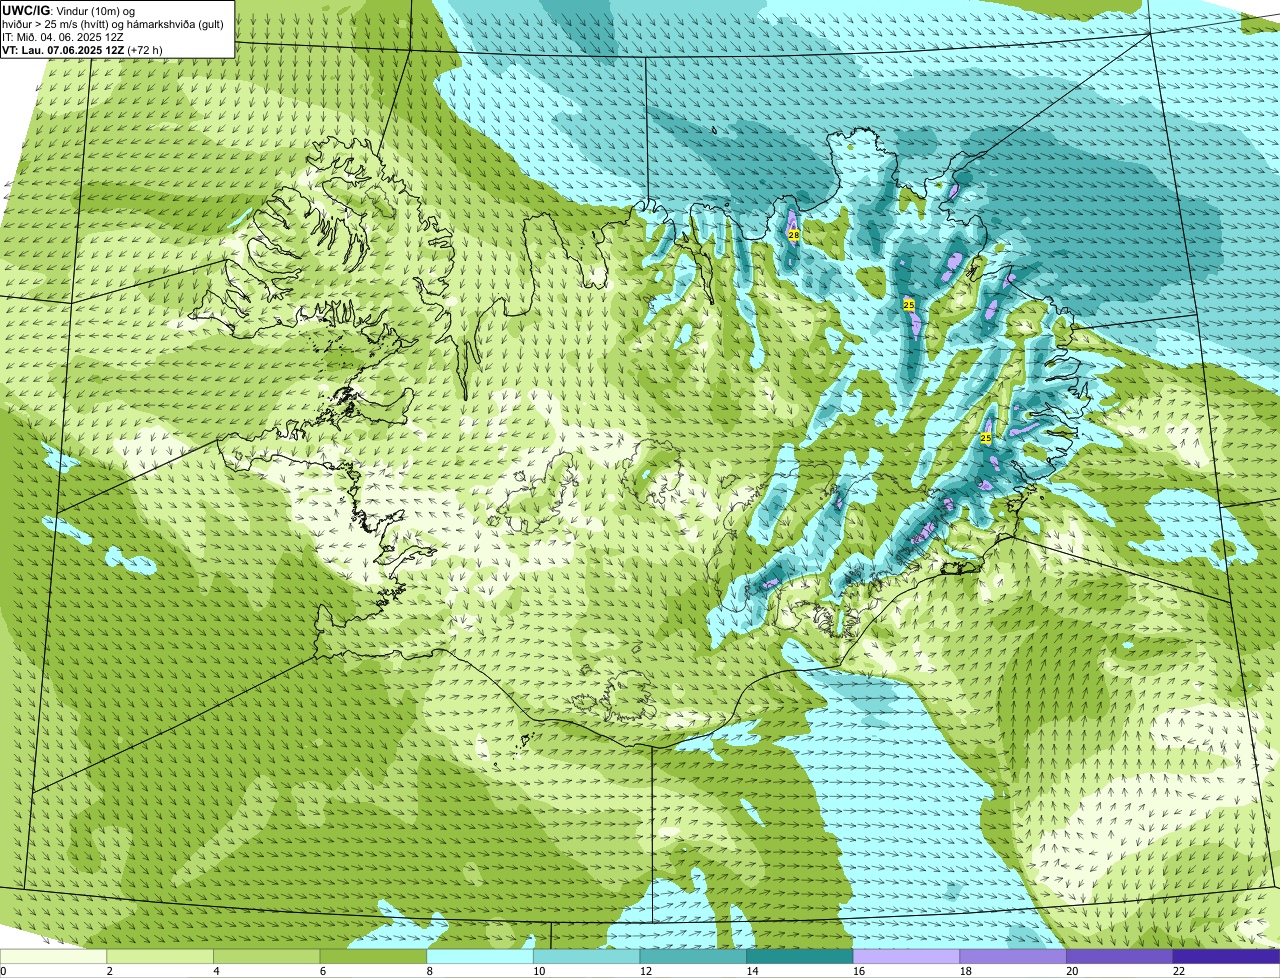1280x978 pixels.
Task: Click the scale label 10
Action: (x=539, y=971)
